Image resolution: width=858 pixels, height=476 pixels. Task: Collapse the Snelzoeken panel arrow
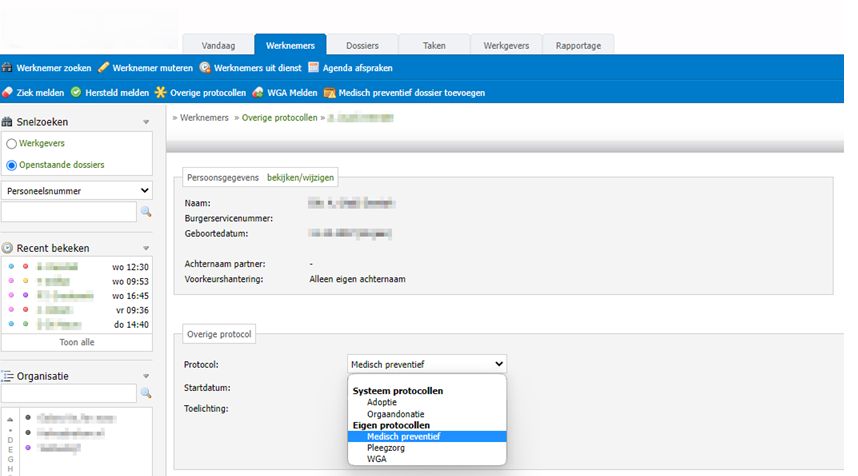click(145, 123)
